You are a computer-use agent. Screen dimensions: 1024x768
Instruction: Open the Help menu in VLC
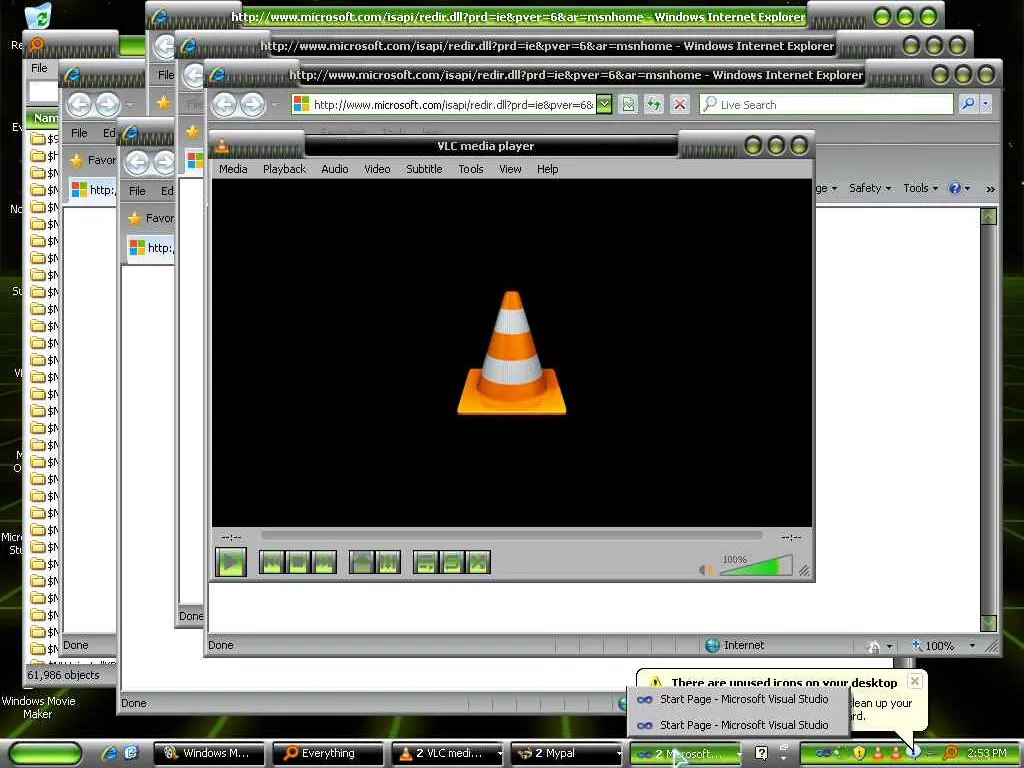547,169
